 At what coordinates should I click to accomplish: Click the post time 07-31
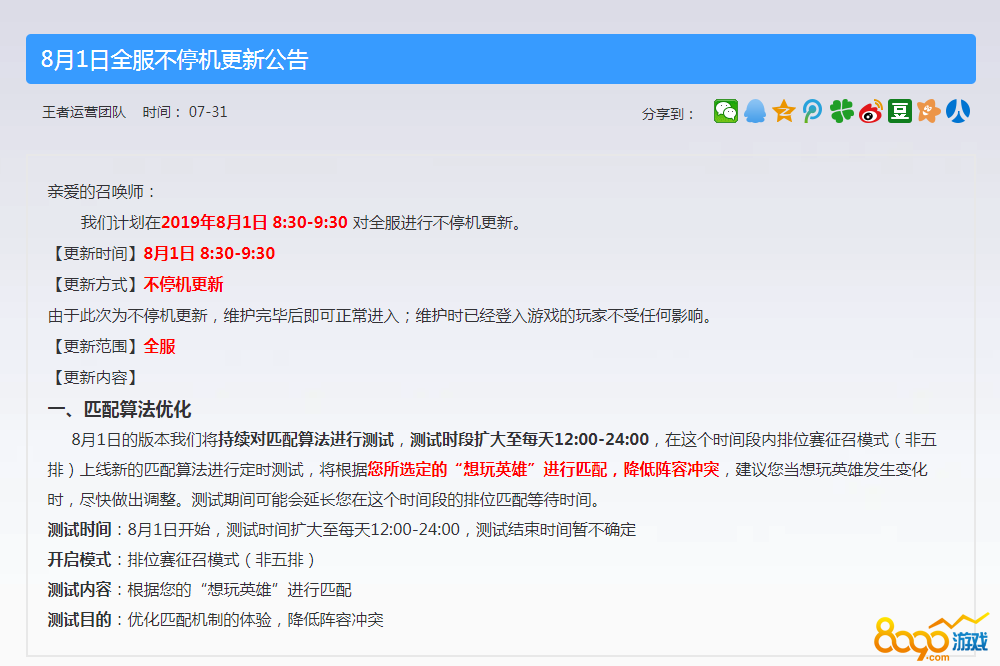[x=208, y=112]
